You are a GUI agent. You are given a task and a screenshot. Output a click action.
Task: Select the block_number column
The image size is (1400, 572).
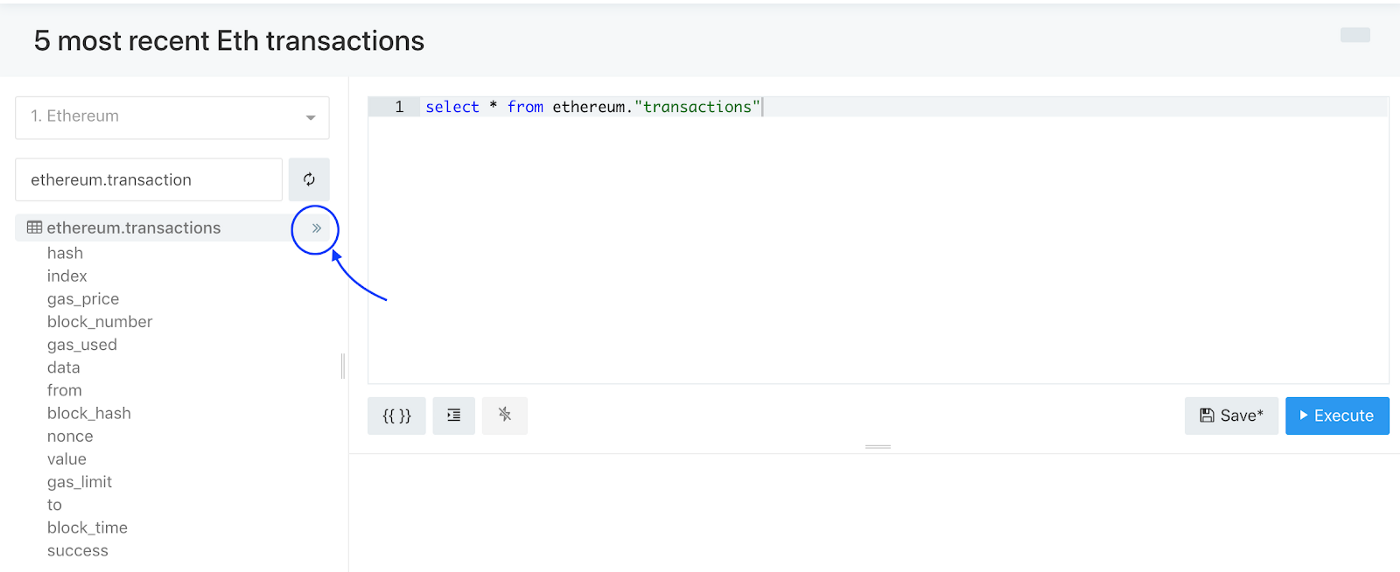(x=100, y=322)
